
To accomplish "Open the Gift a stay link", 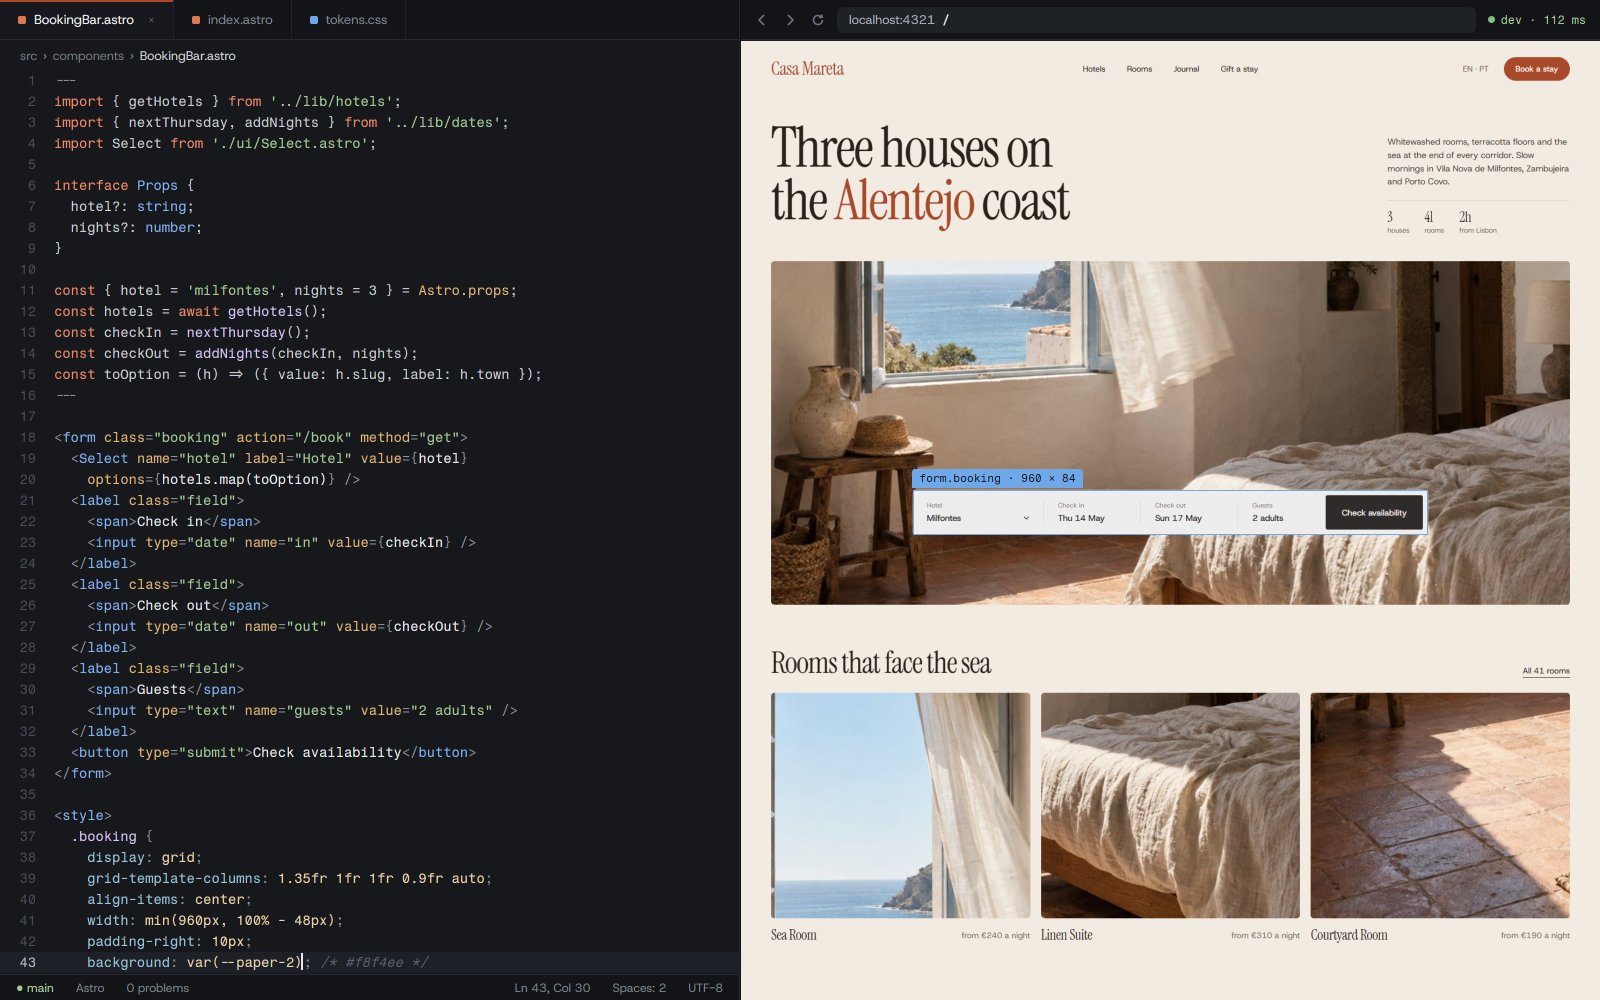I will tap(1239, 69).
